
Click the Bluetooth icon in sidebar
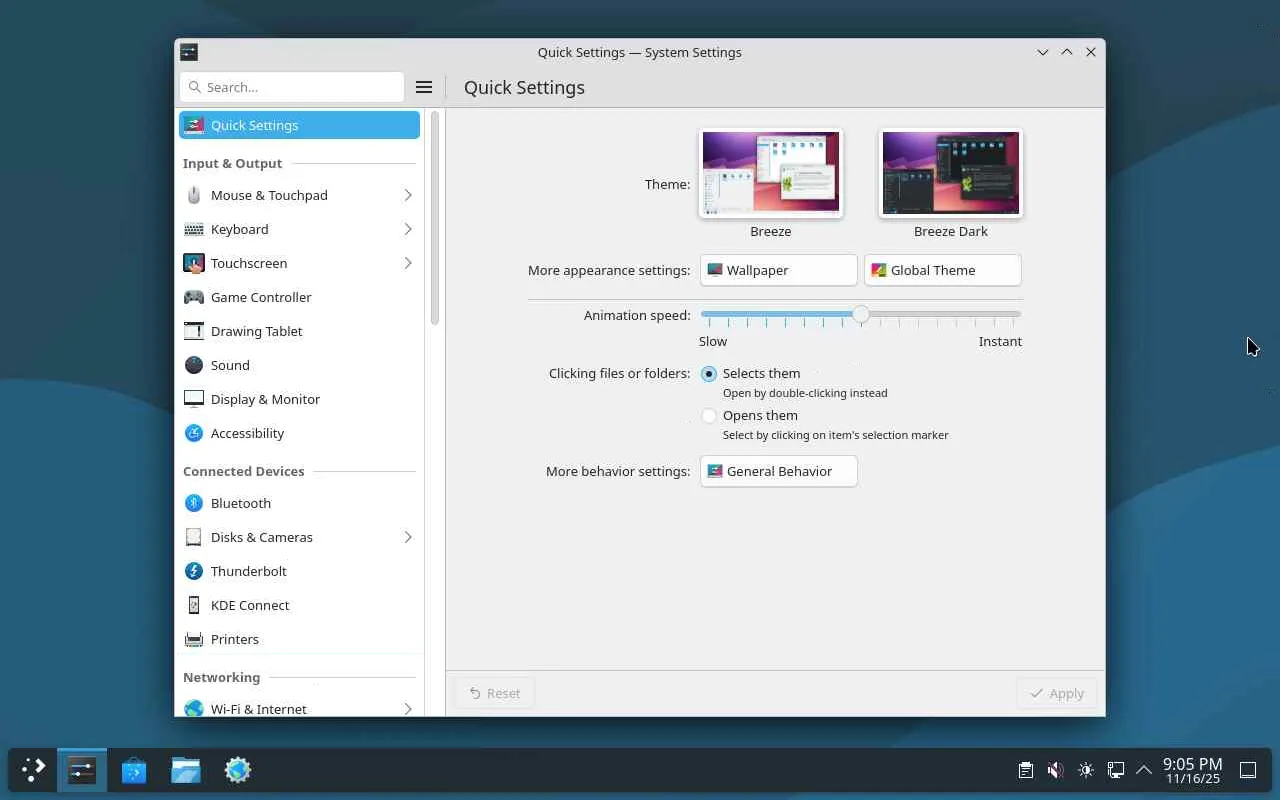(x=194, y=503)
